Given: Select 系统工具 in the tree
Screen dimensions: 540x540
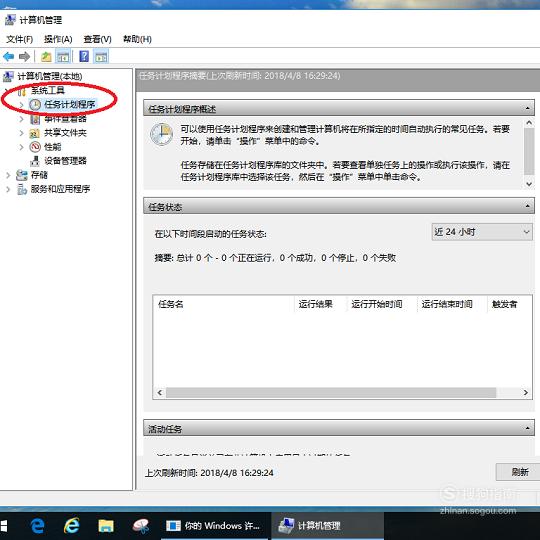Looking at the screenshot, I should click(x=48, y=91).
